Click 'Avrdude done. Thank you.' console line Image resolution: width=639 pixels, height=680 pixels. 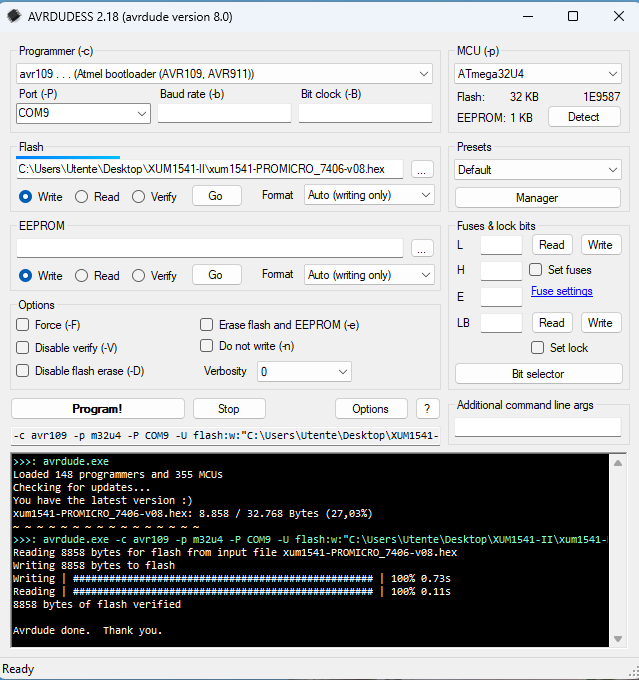(x=88, y=631)
